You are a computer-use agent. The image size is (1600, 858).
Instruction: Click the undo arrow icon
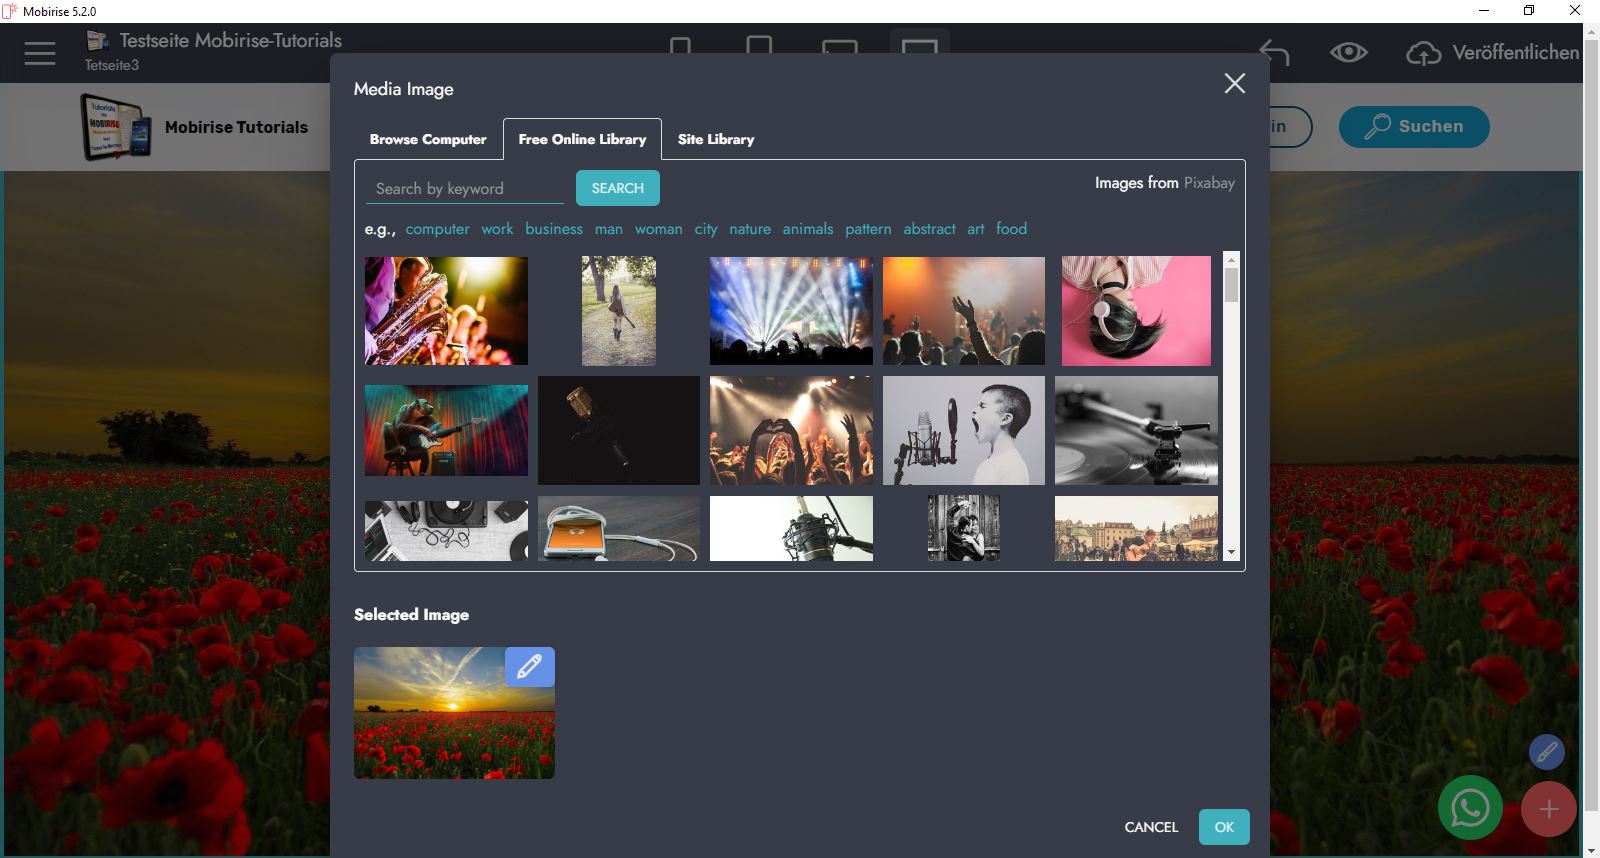1274,53
